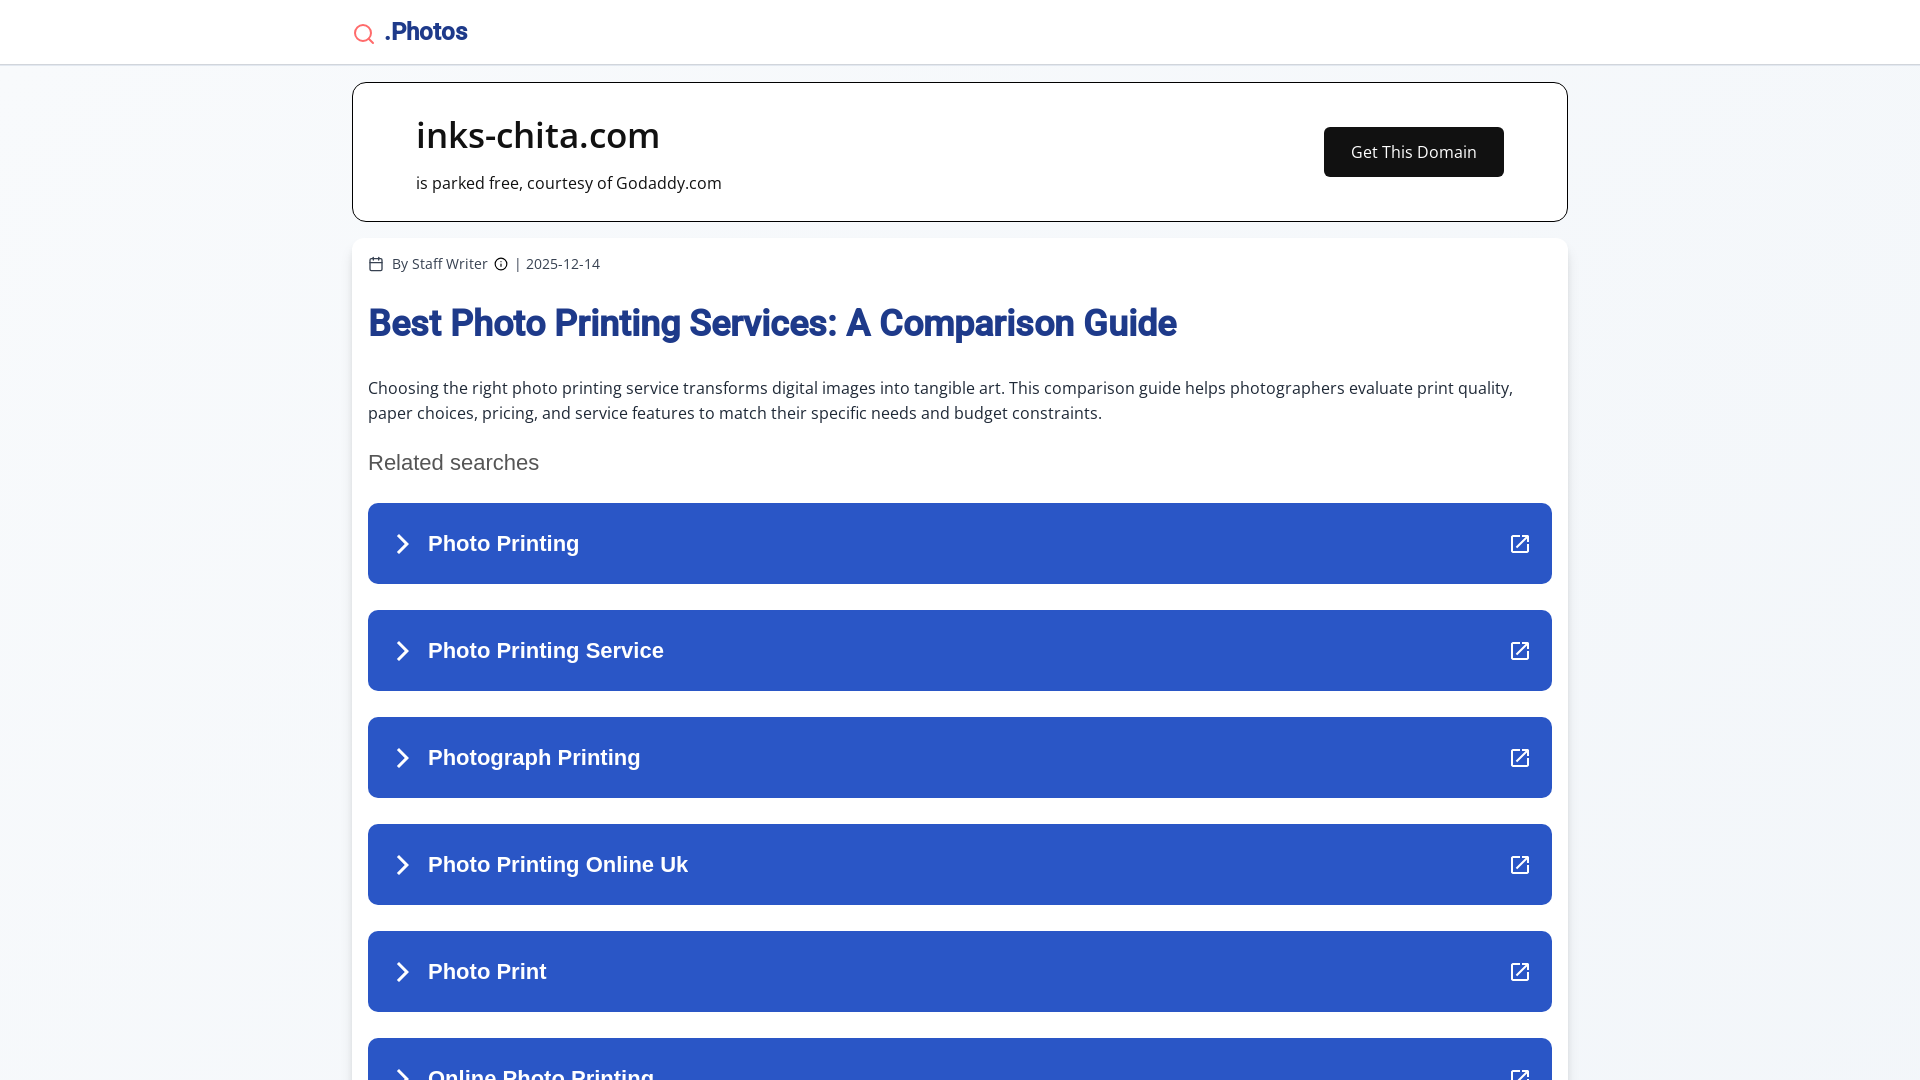Screen dimensions: 1920x1080
Task: Click chevron beside Photo Printing Service
Action: (x=402, y=651)
